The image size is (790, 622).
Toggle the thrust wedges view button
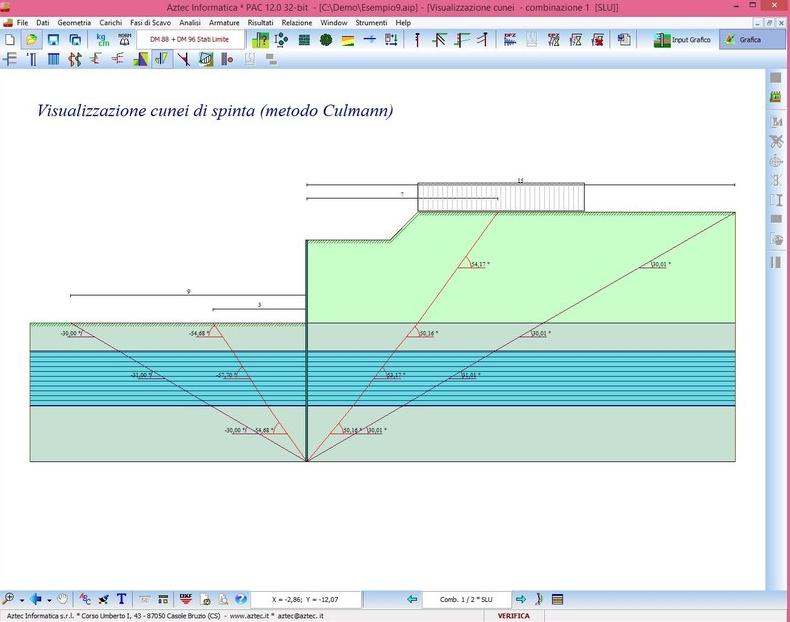161,59
